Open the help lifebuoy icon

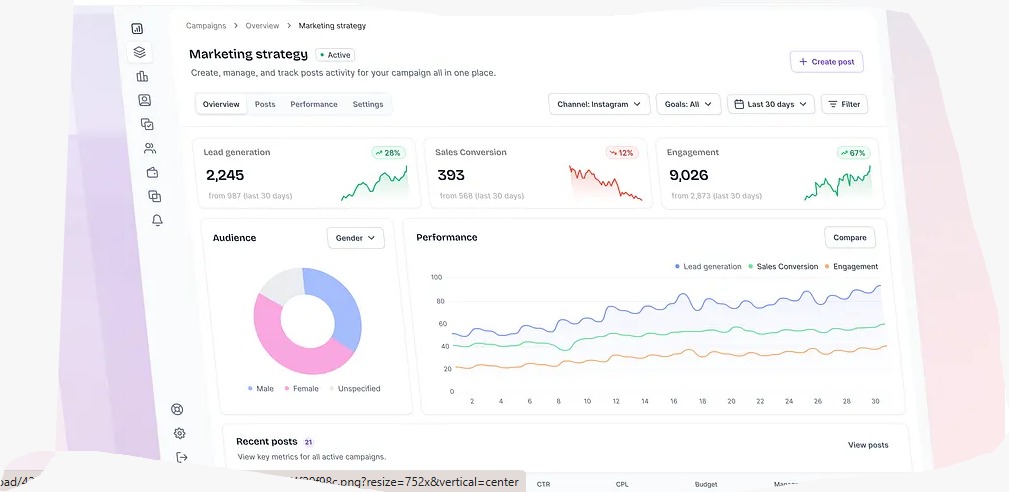click(x=178, y=409)
